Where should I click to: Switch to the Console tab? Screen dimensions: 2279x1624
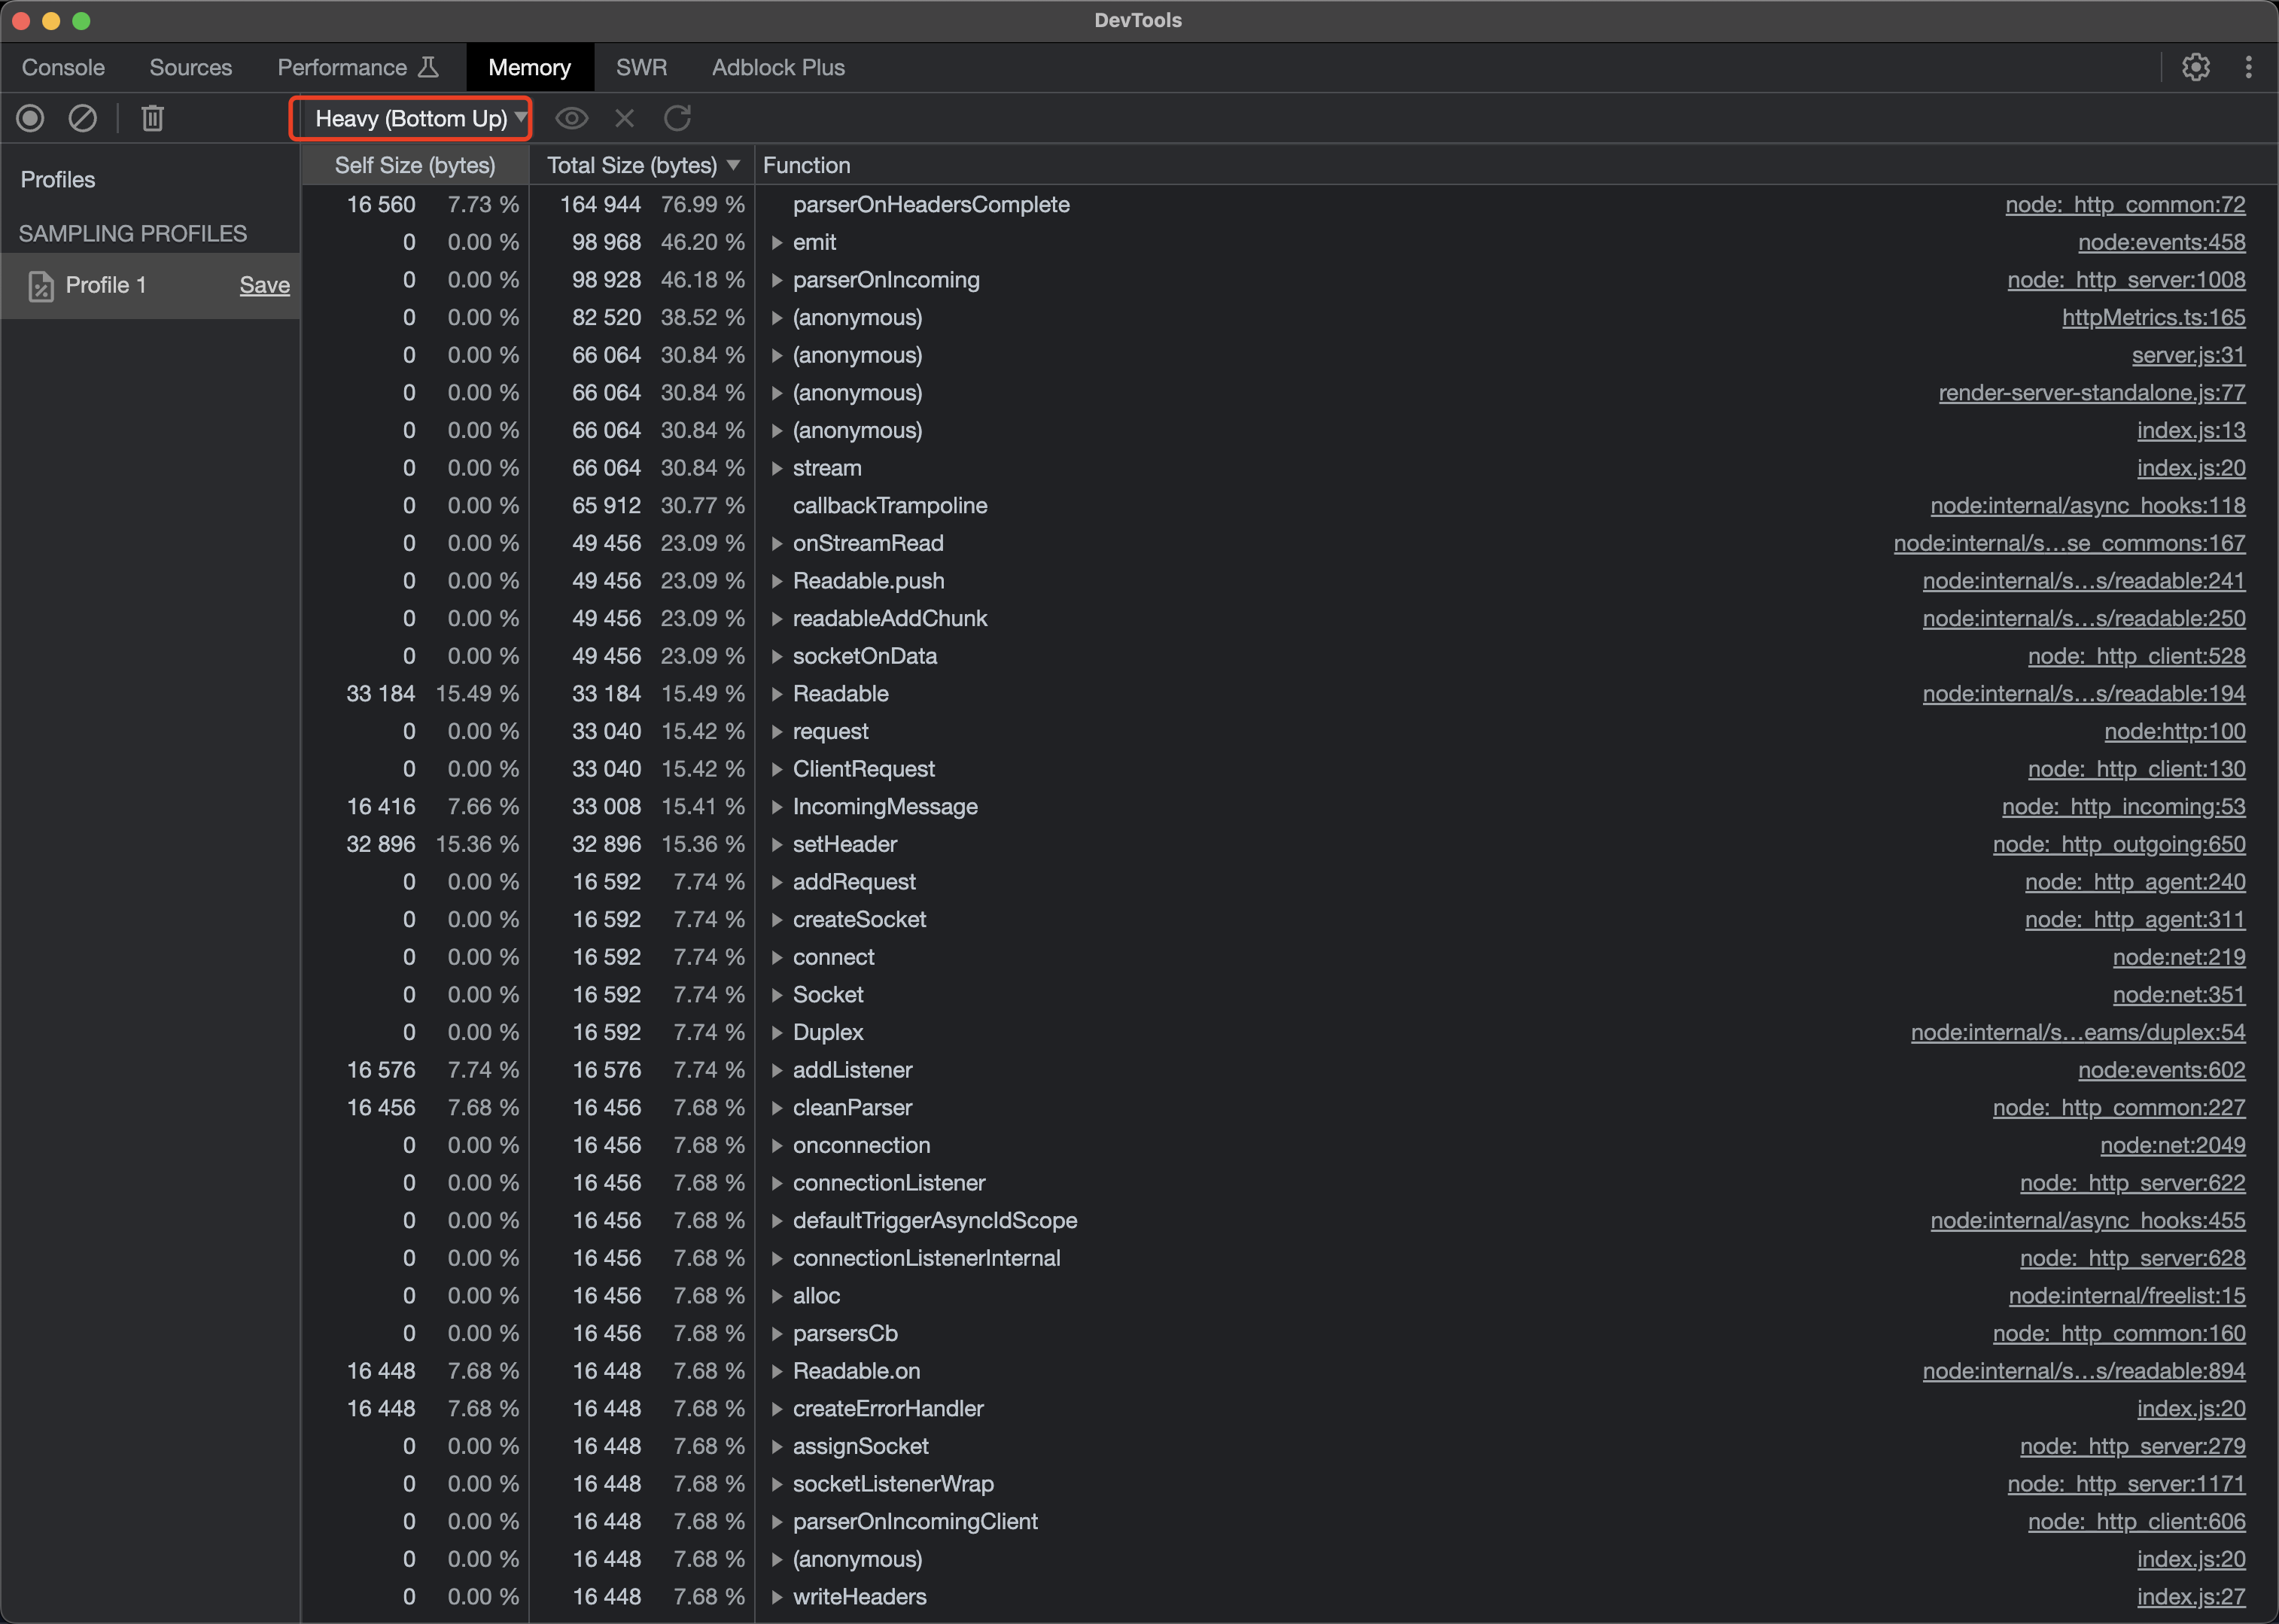(x=62, y=67)
